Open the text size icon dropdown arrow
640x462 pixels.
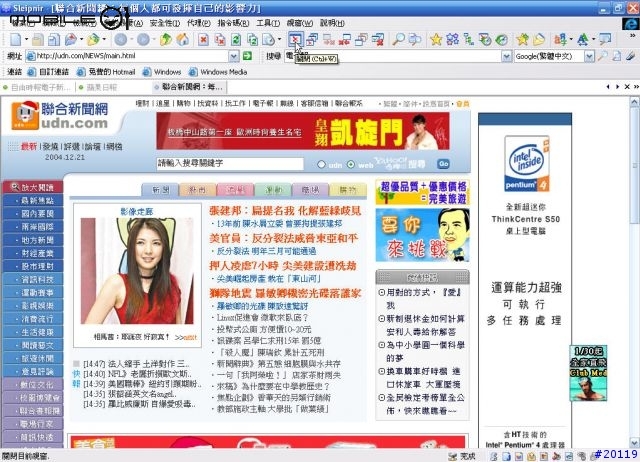(x=593, y=40)
